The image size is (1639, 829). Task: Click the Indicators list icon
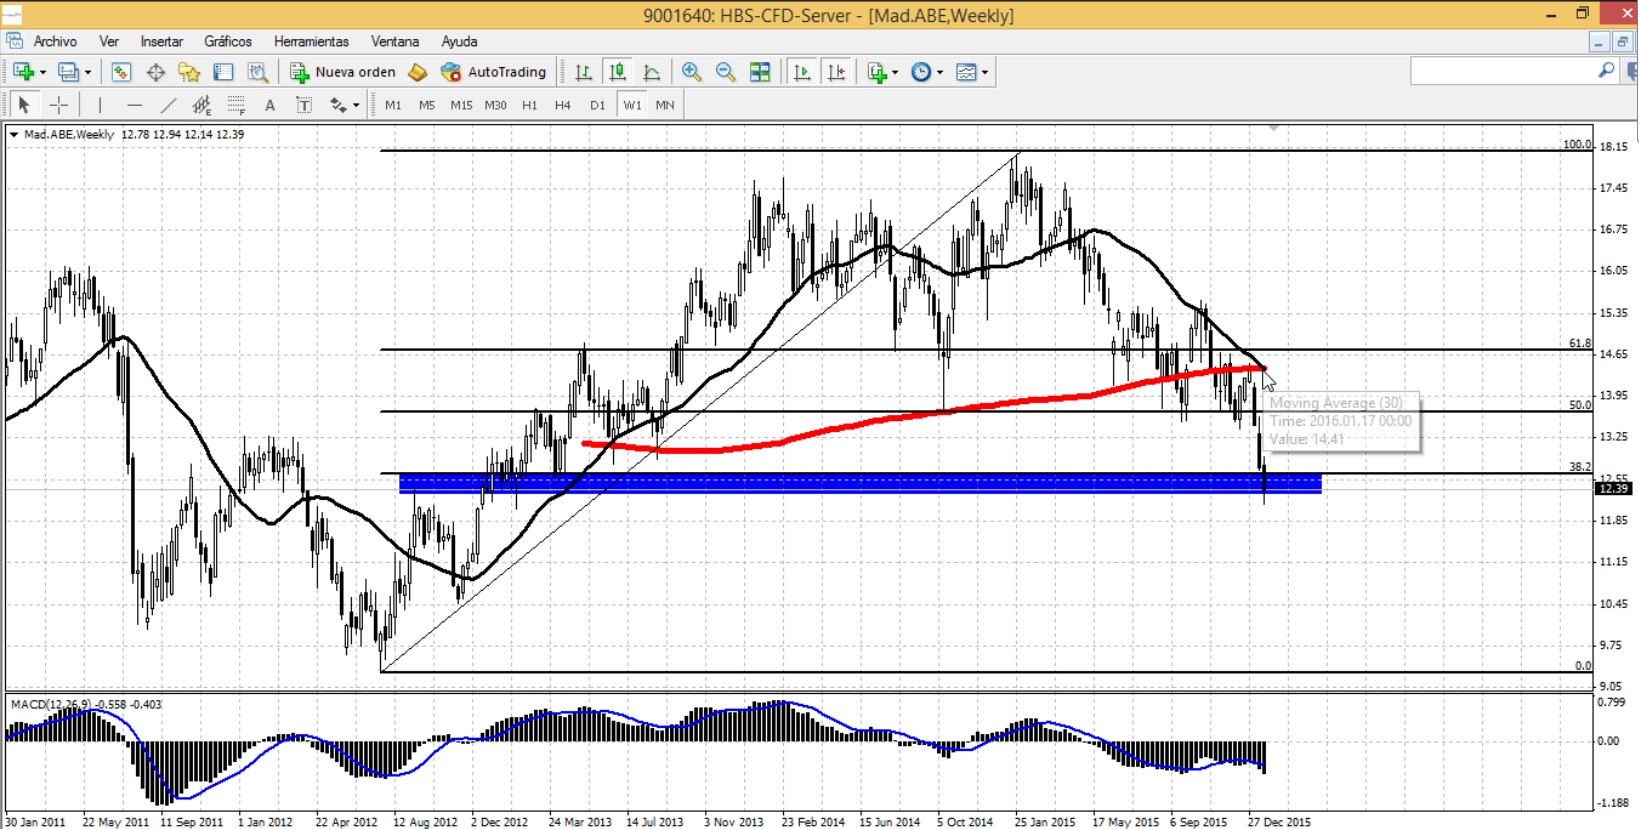(x=877, y=72)
